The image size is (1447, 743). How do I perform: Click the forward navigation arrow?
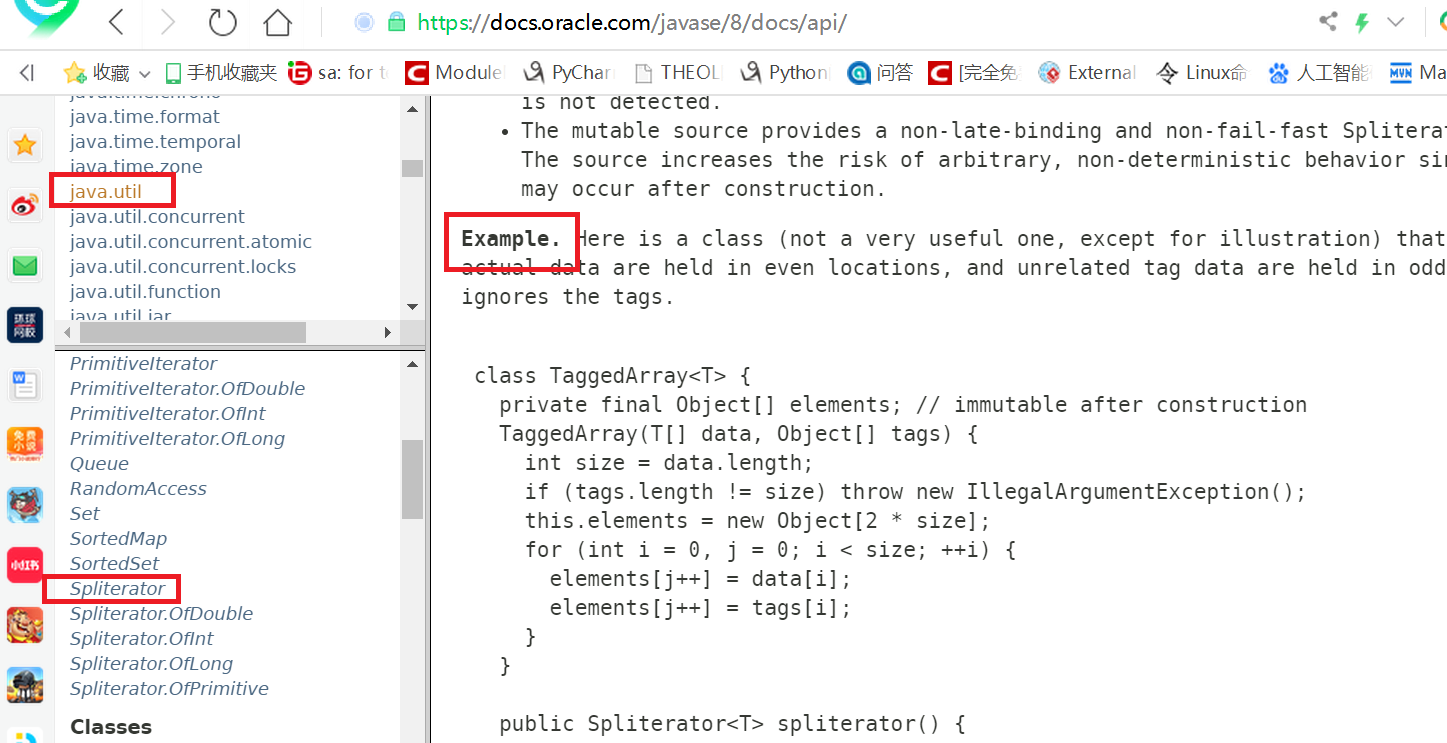coord(168,22)
